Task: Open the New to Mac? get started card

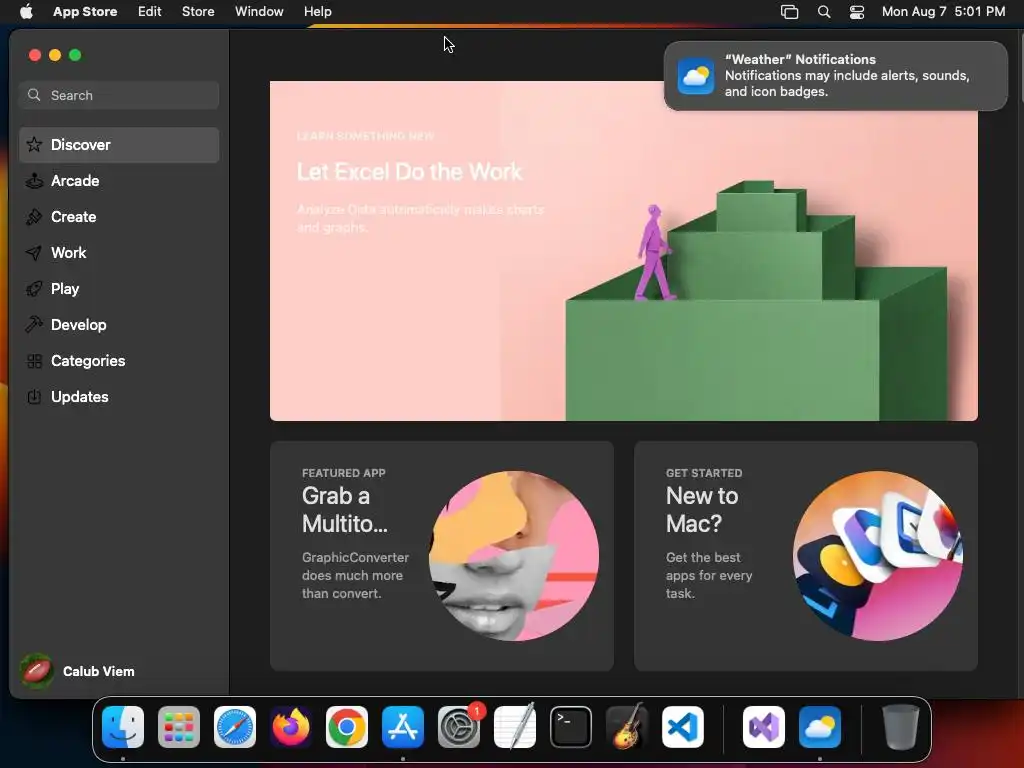Action: pyautogui.click(x=806, y=556)
